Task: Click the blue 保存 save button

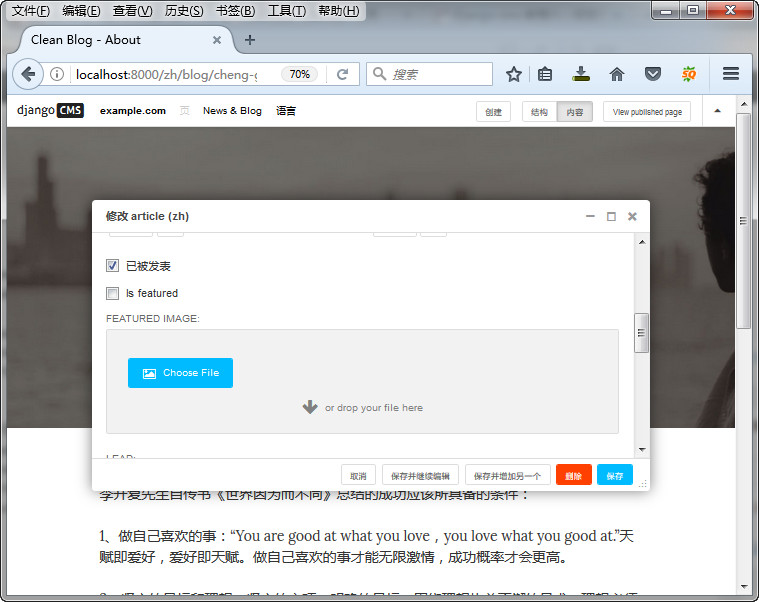Action: pos(615,475)
